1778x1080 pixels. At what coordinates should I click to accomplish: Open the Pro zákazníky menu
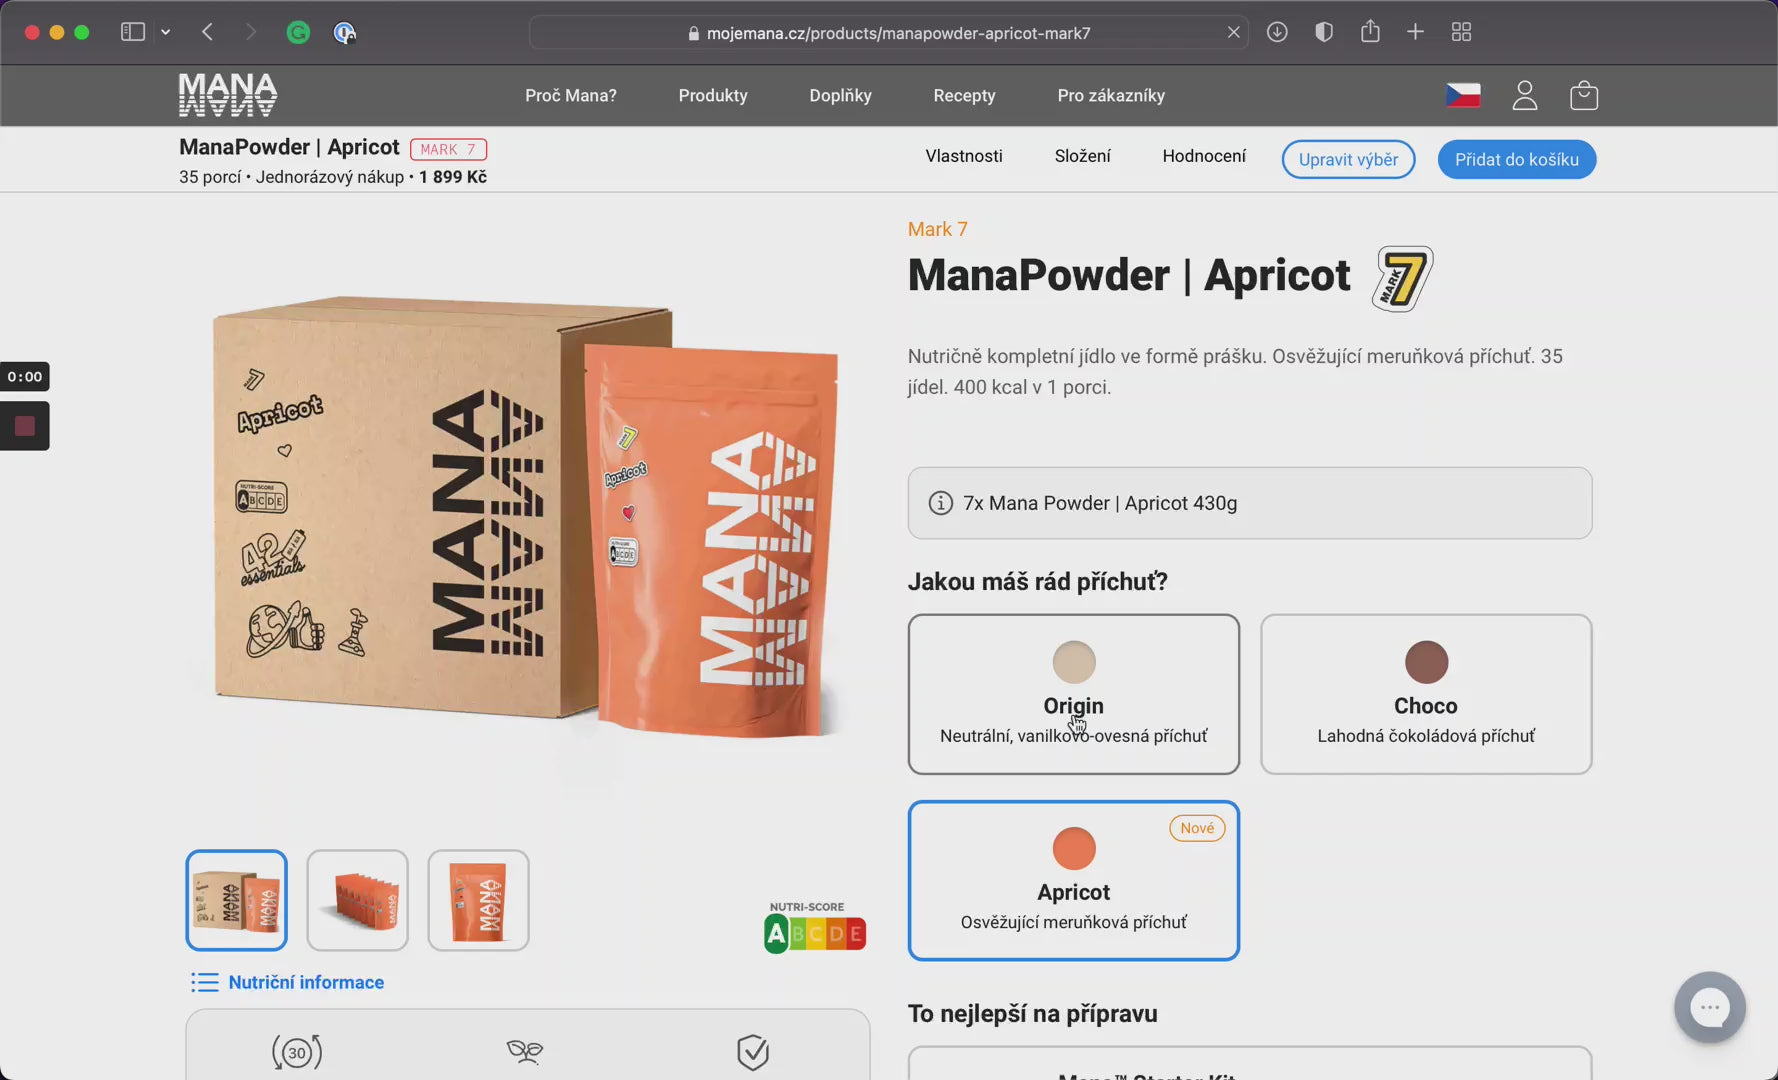pyautogui.click(x=1111, y=96)
